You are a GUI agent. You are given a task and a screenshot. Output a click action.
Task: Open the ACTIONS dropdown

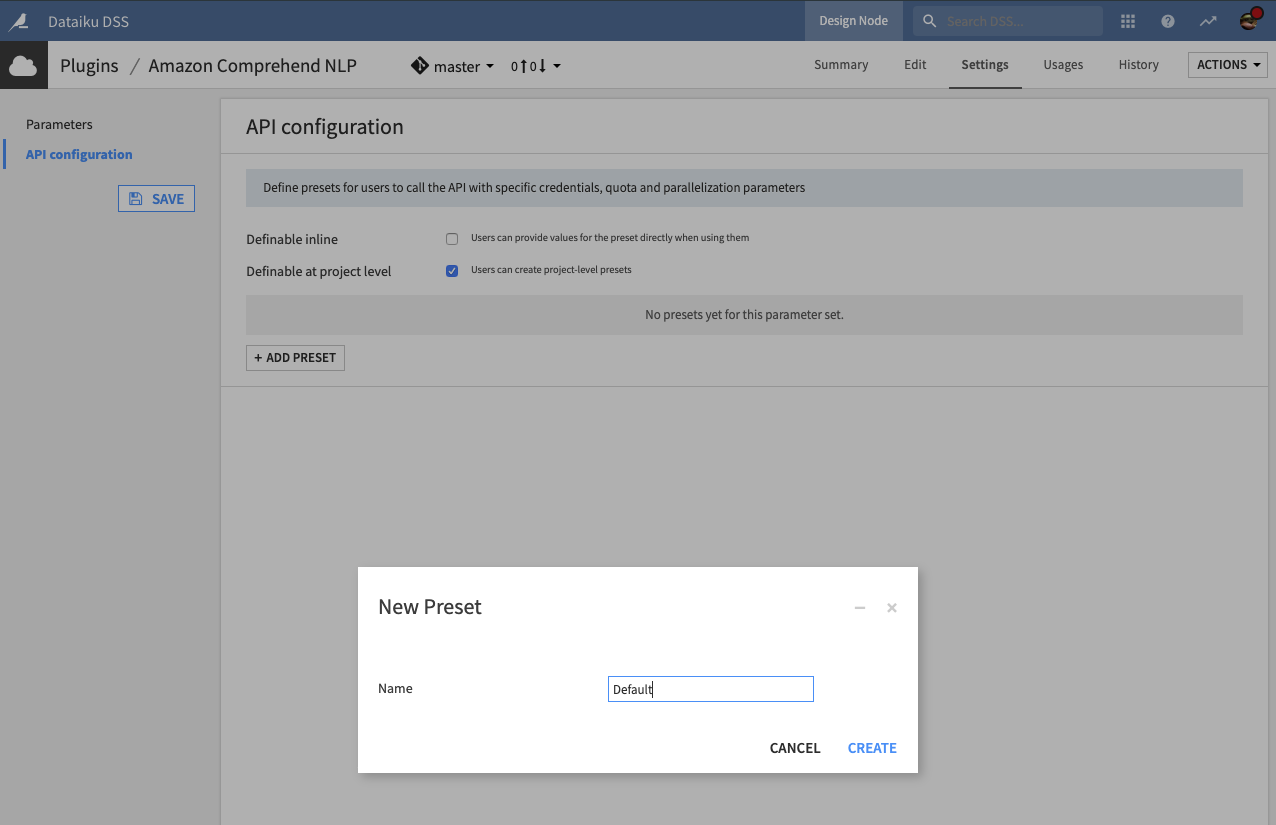click(x=1227, y=64)
